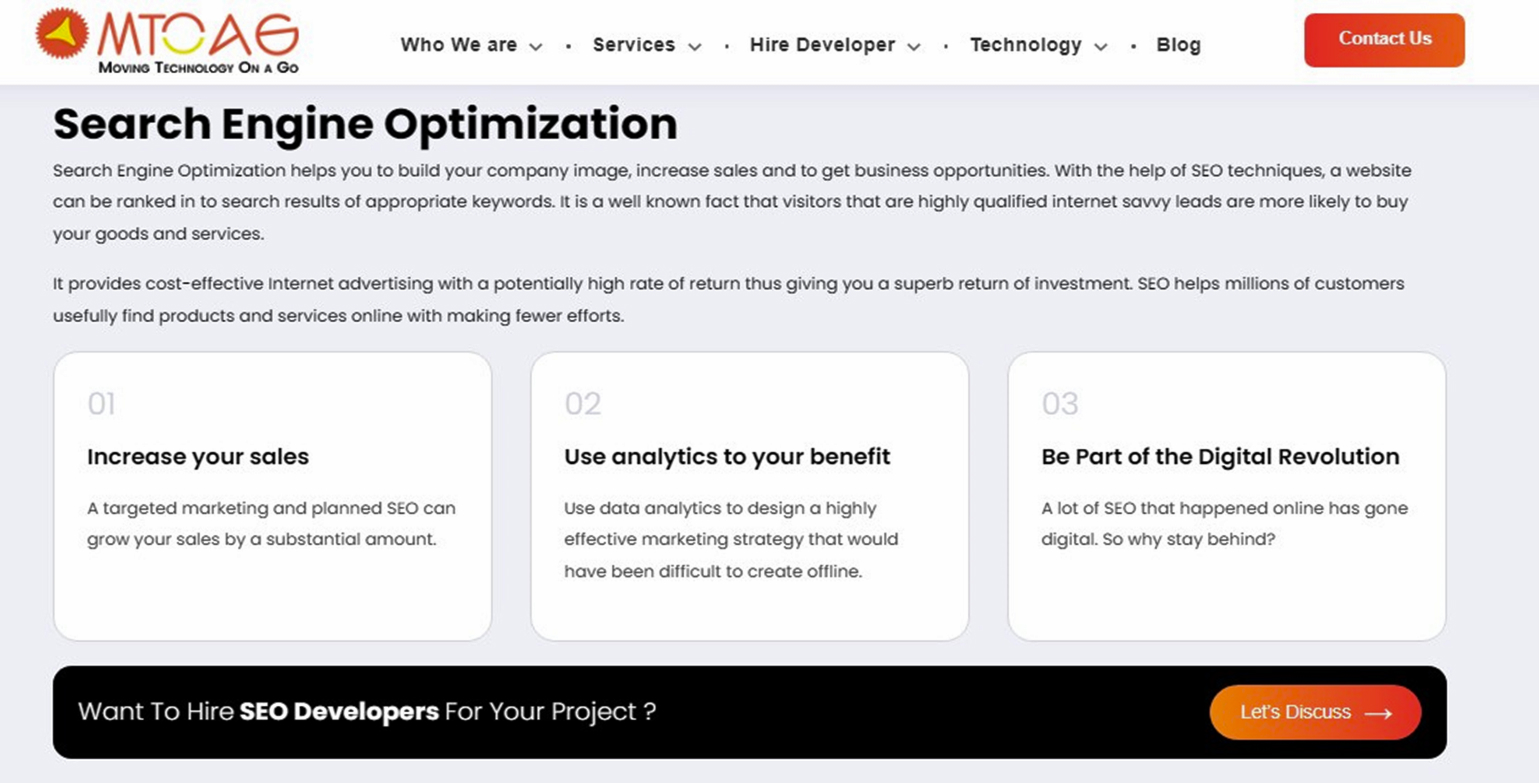Click the Use analytics to your benefit card
The image size is (1539, 783).
point(750,495)
